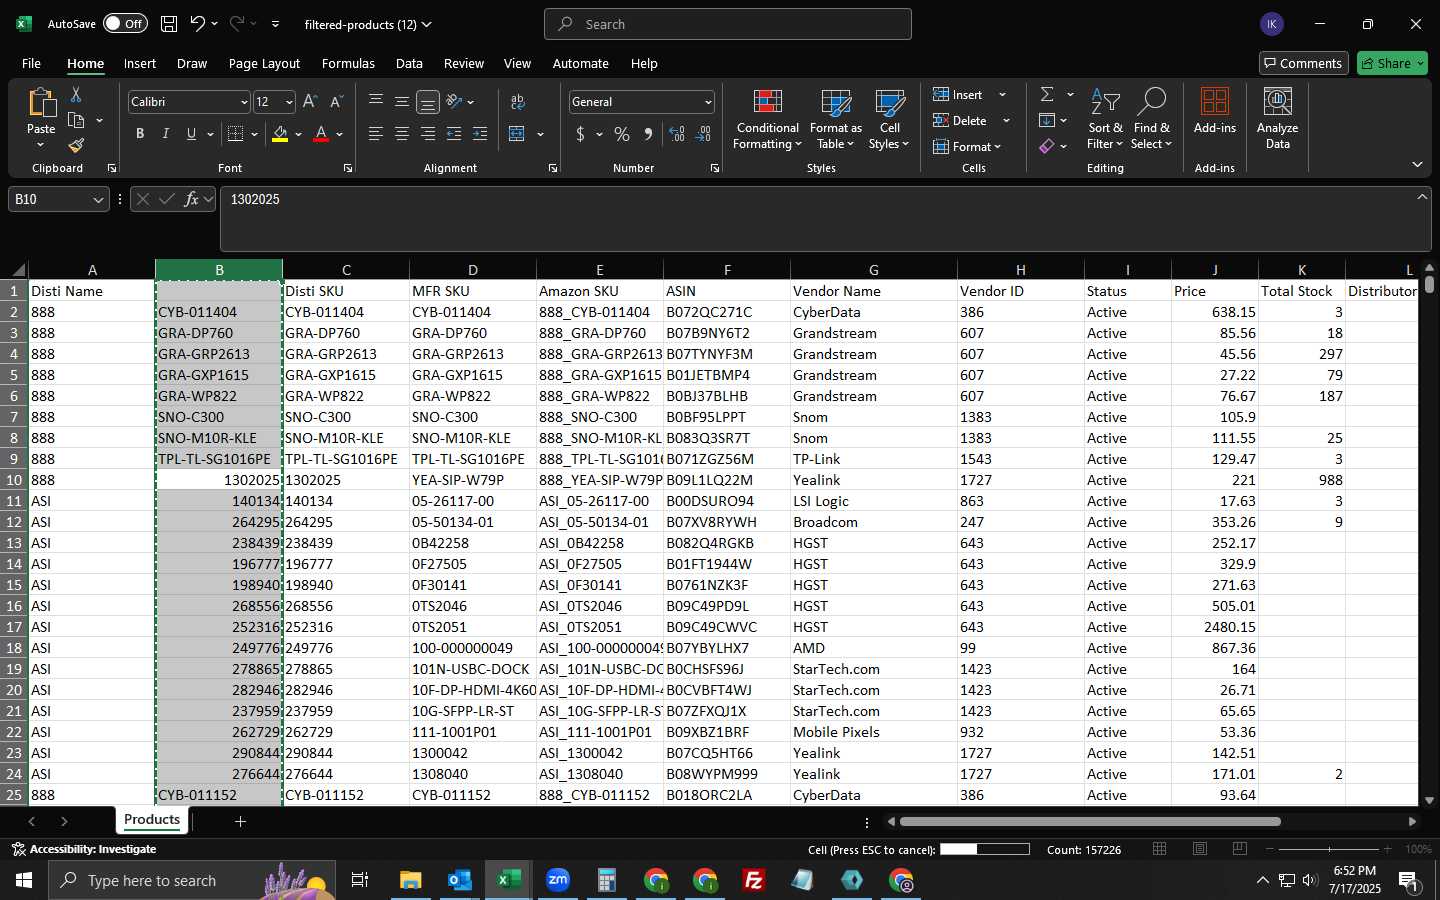Image resolution: width=1440 pixels, height=900 pixels.
Task: Click the zoom slider in status bar
Action: 1329,849
